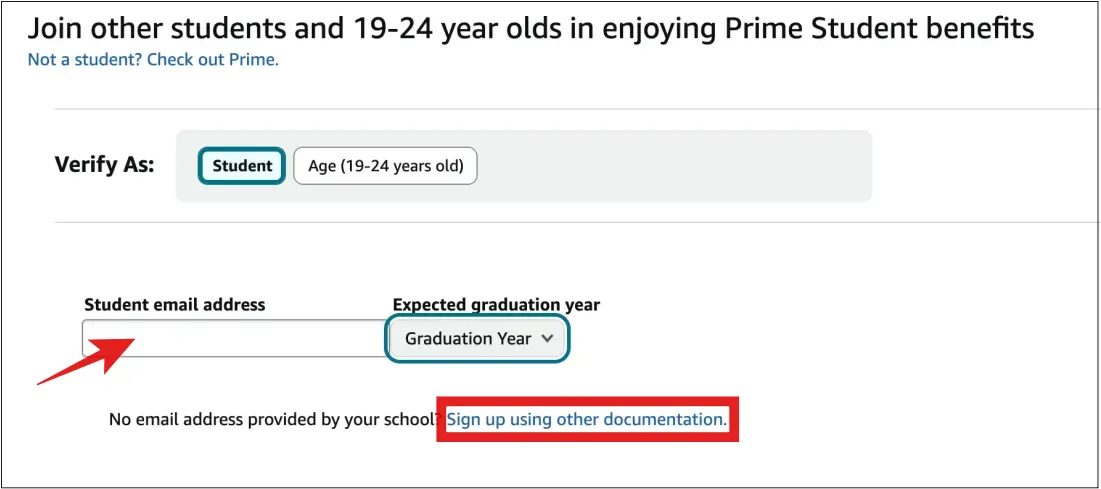Click the 'Verify As:' label
This screenshot has height=489, width=1101.
point(104,166)
